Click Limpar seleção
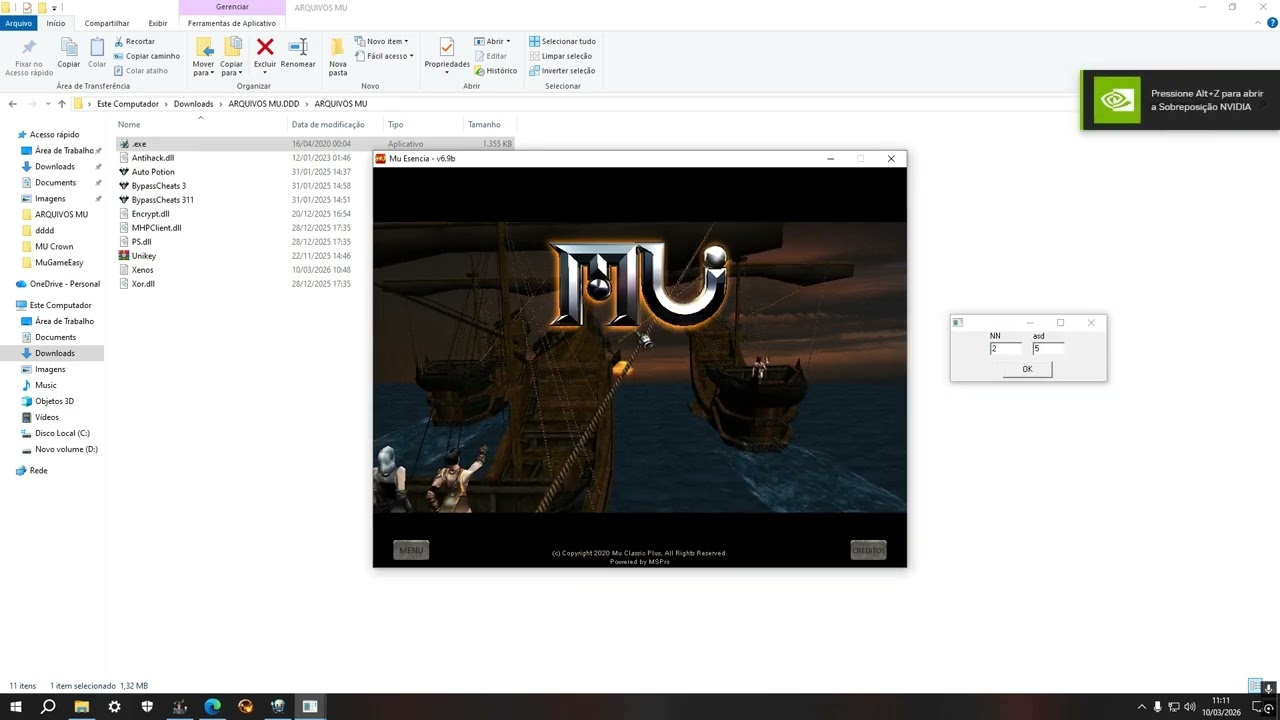This screenshot has height=720, width=1280. click(560, 56)
